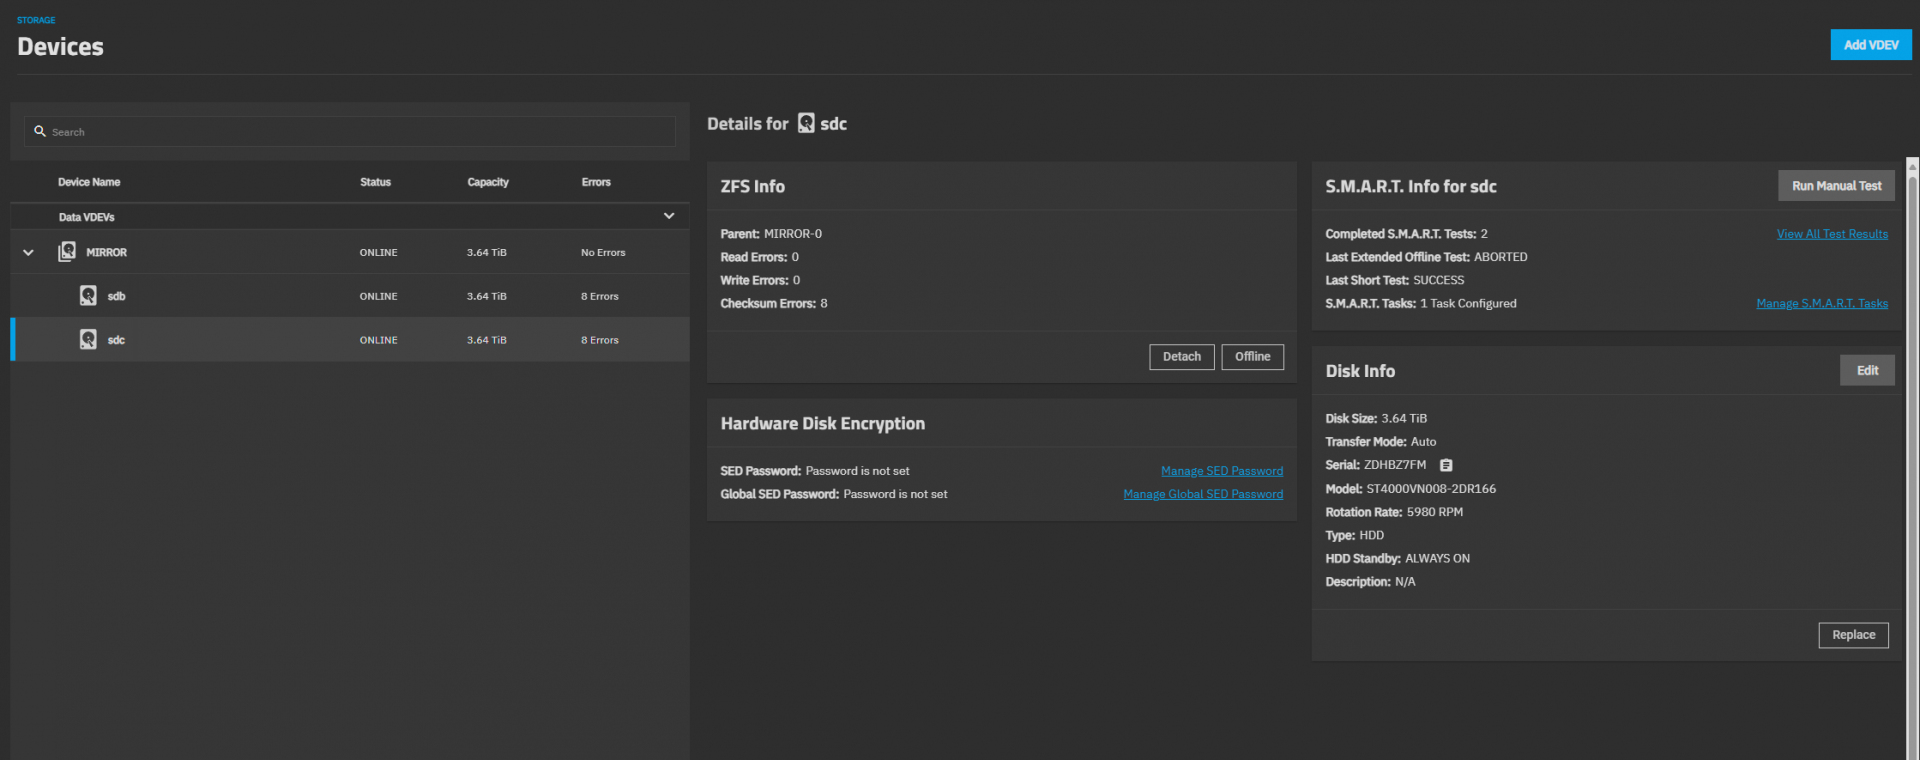Click the 'Device Name' column header
The height and width of the screenshot is (760, 1920).
point(89,182)
